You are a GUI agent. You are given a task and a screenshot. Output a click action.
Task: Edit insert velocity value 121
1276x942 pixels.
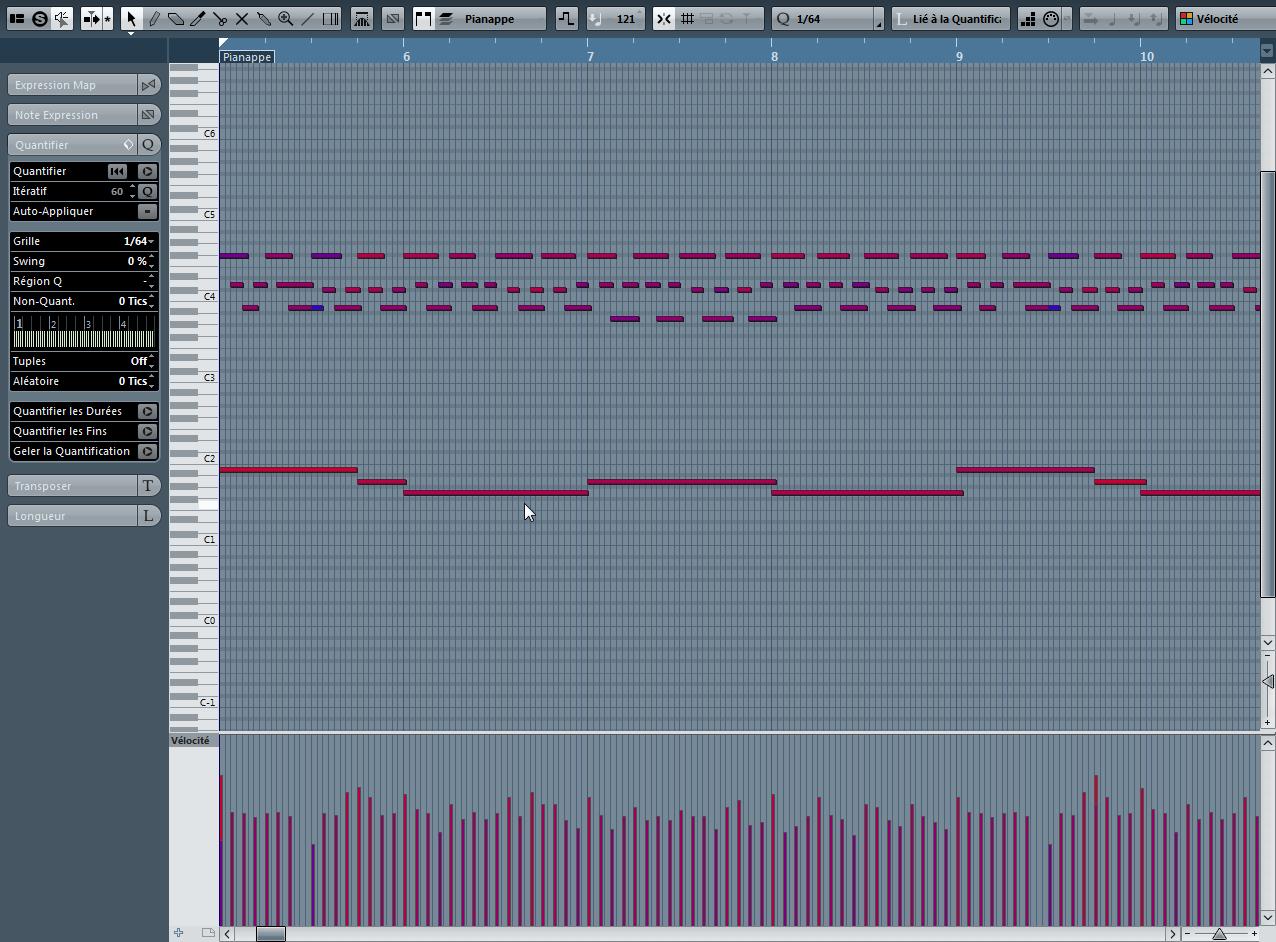[626, 18]
